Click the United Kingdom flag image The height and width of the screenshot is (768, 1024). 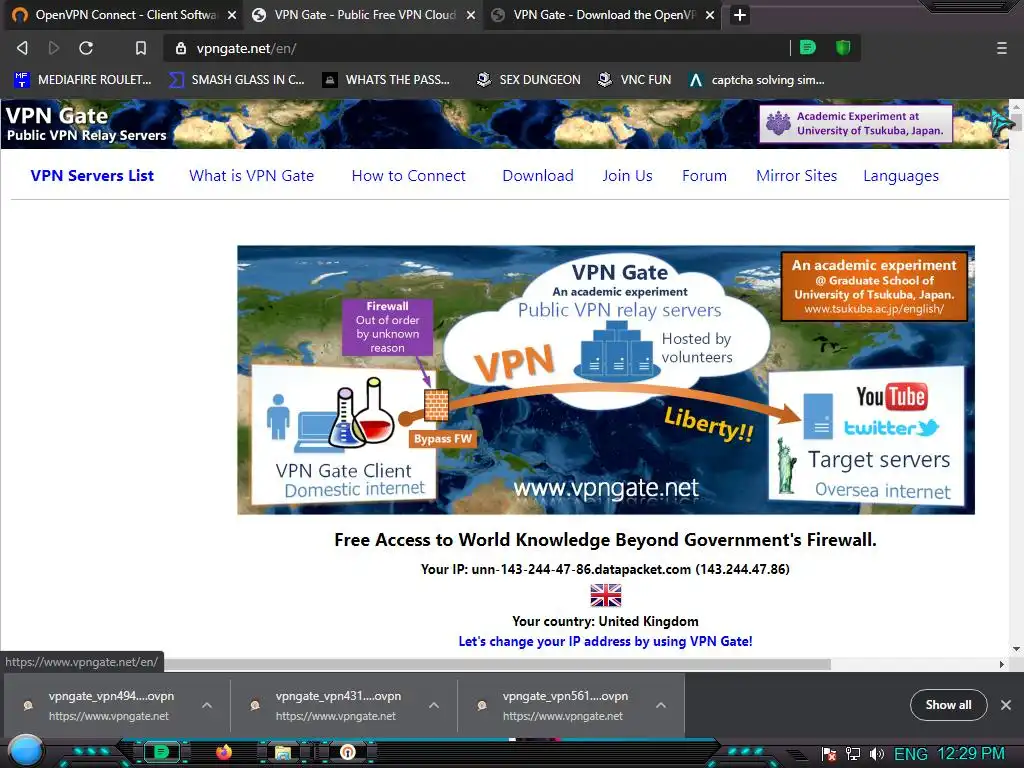tap(606, 595)
